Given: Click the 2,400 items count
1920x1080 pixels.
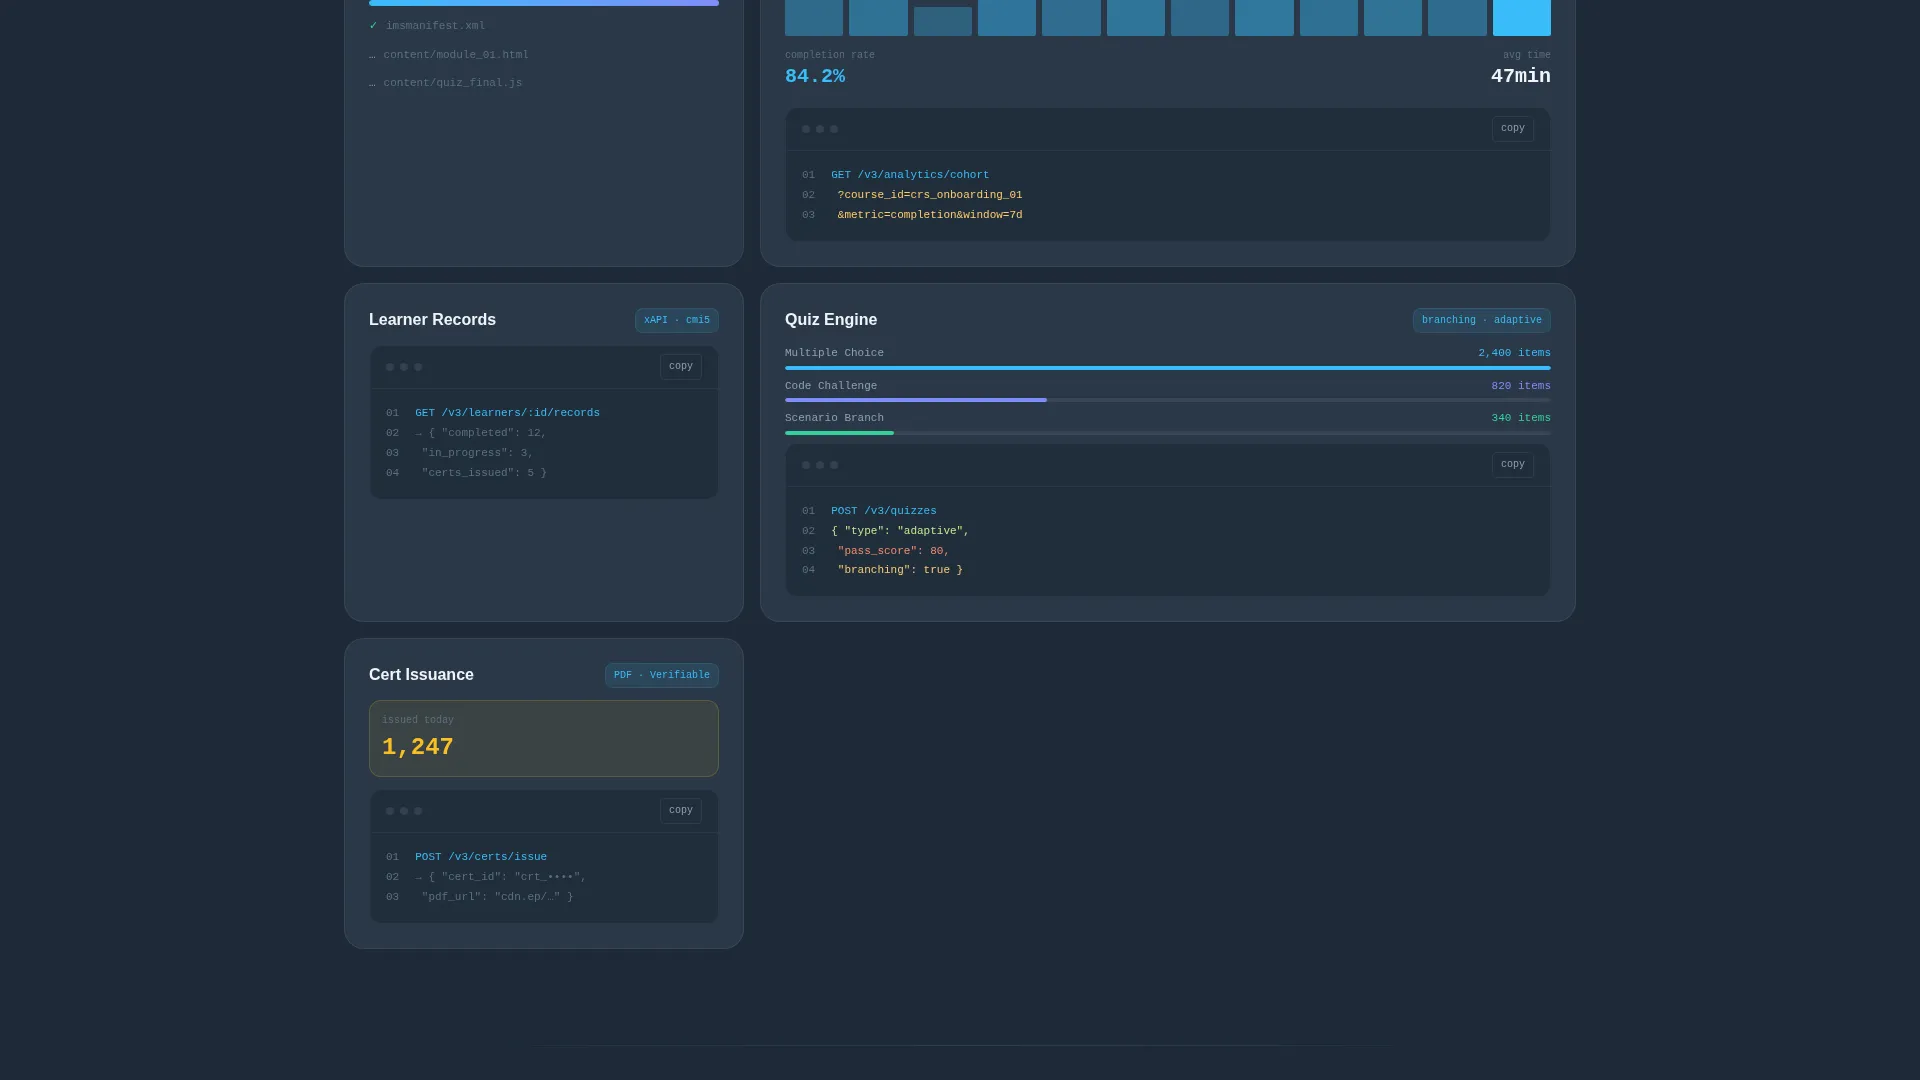Looking at the screenshot, I should [x=1514, y=353].
